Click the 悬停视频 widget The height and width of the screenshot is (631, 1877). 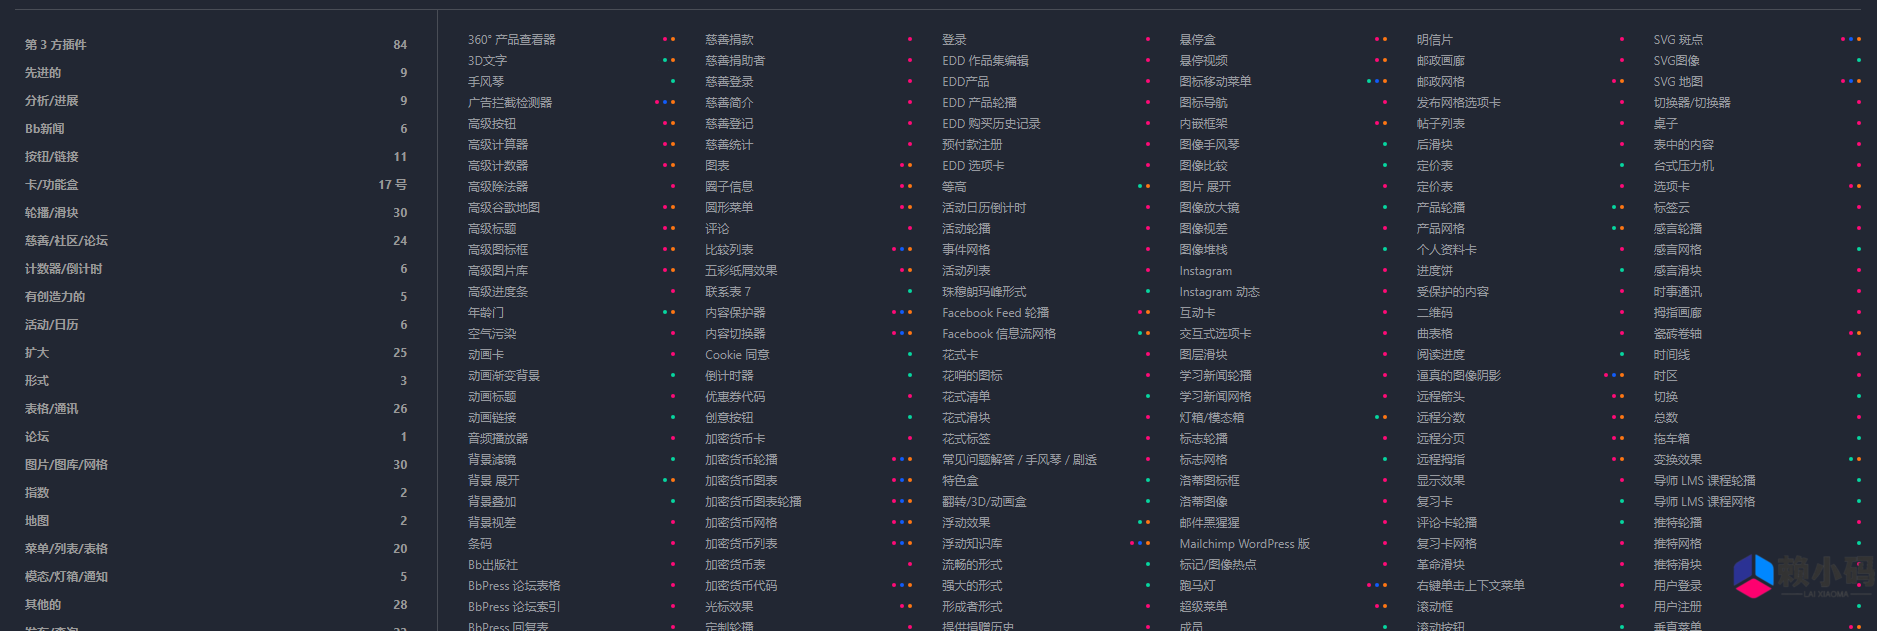[x=1203, y=61]
